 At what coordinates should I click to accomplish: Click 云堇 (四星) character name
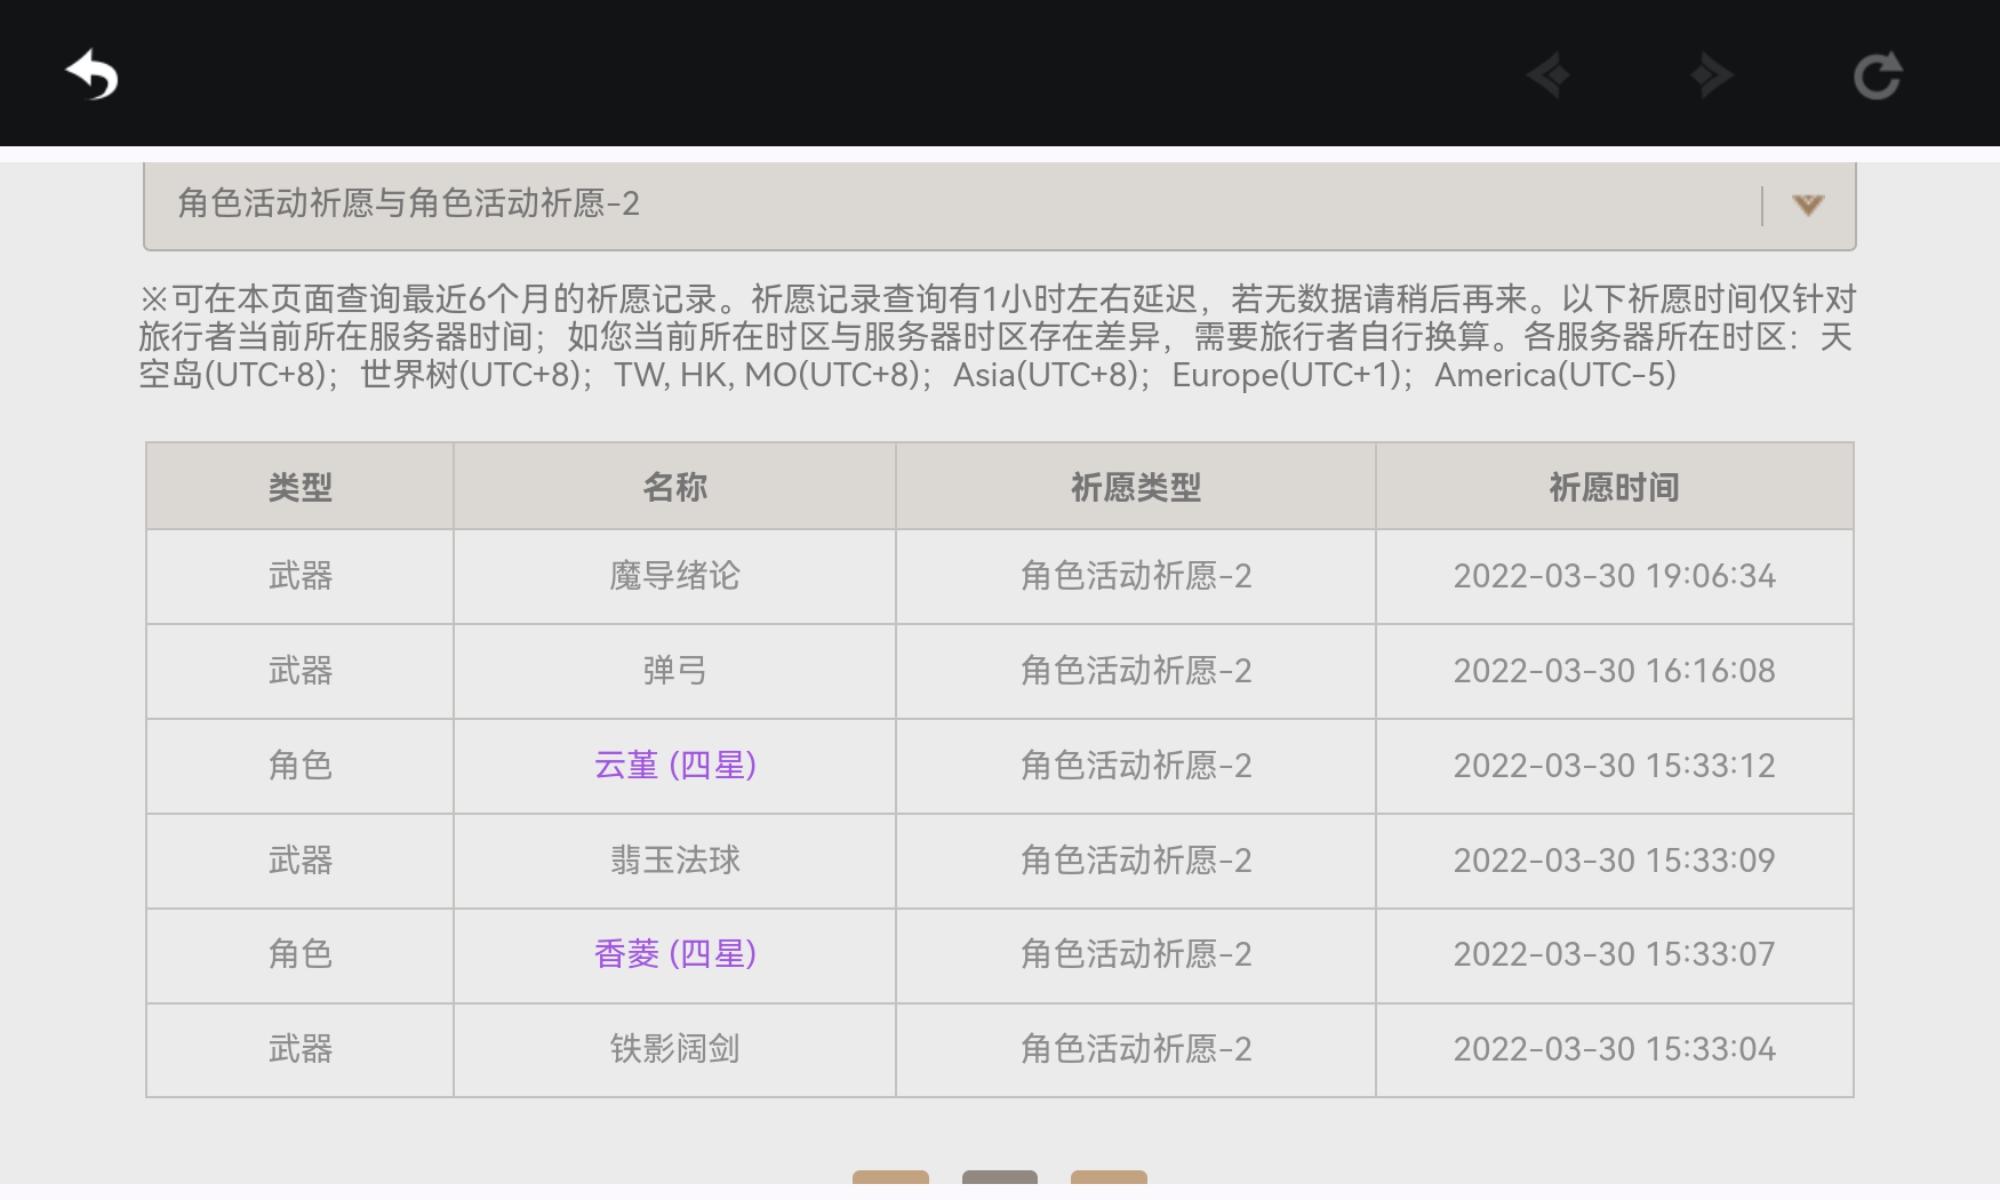tap(675, 765)
